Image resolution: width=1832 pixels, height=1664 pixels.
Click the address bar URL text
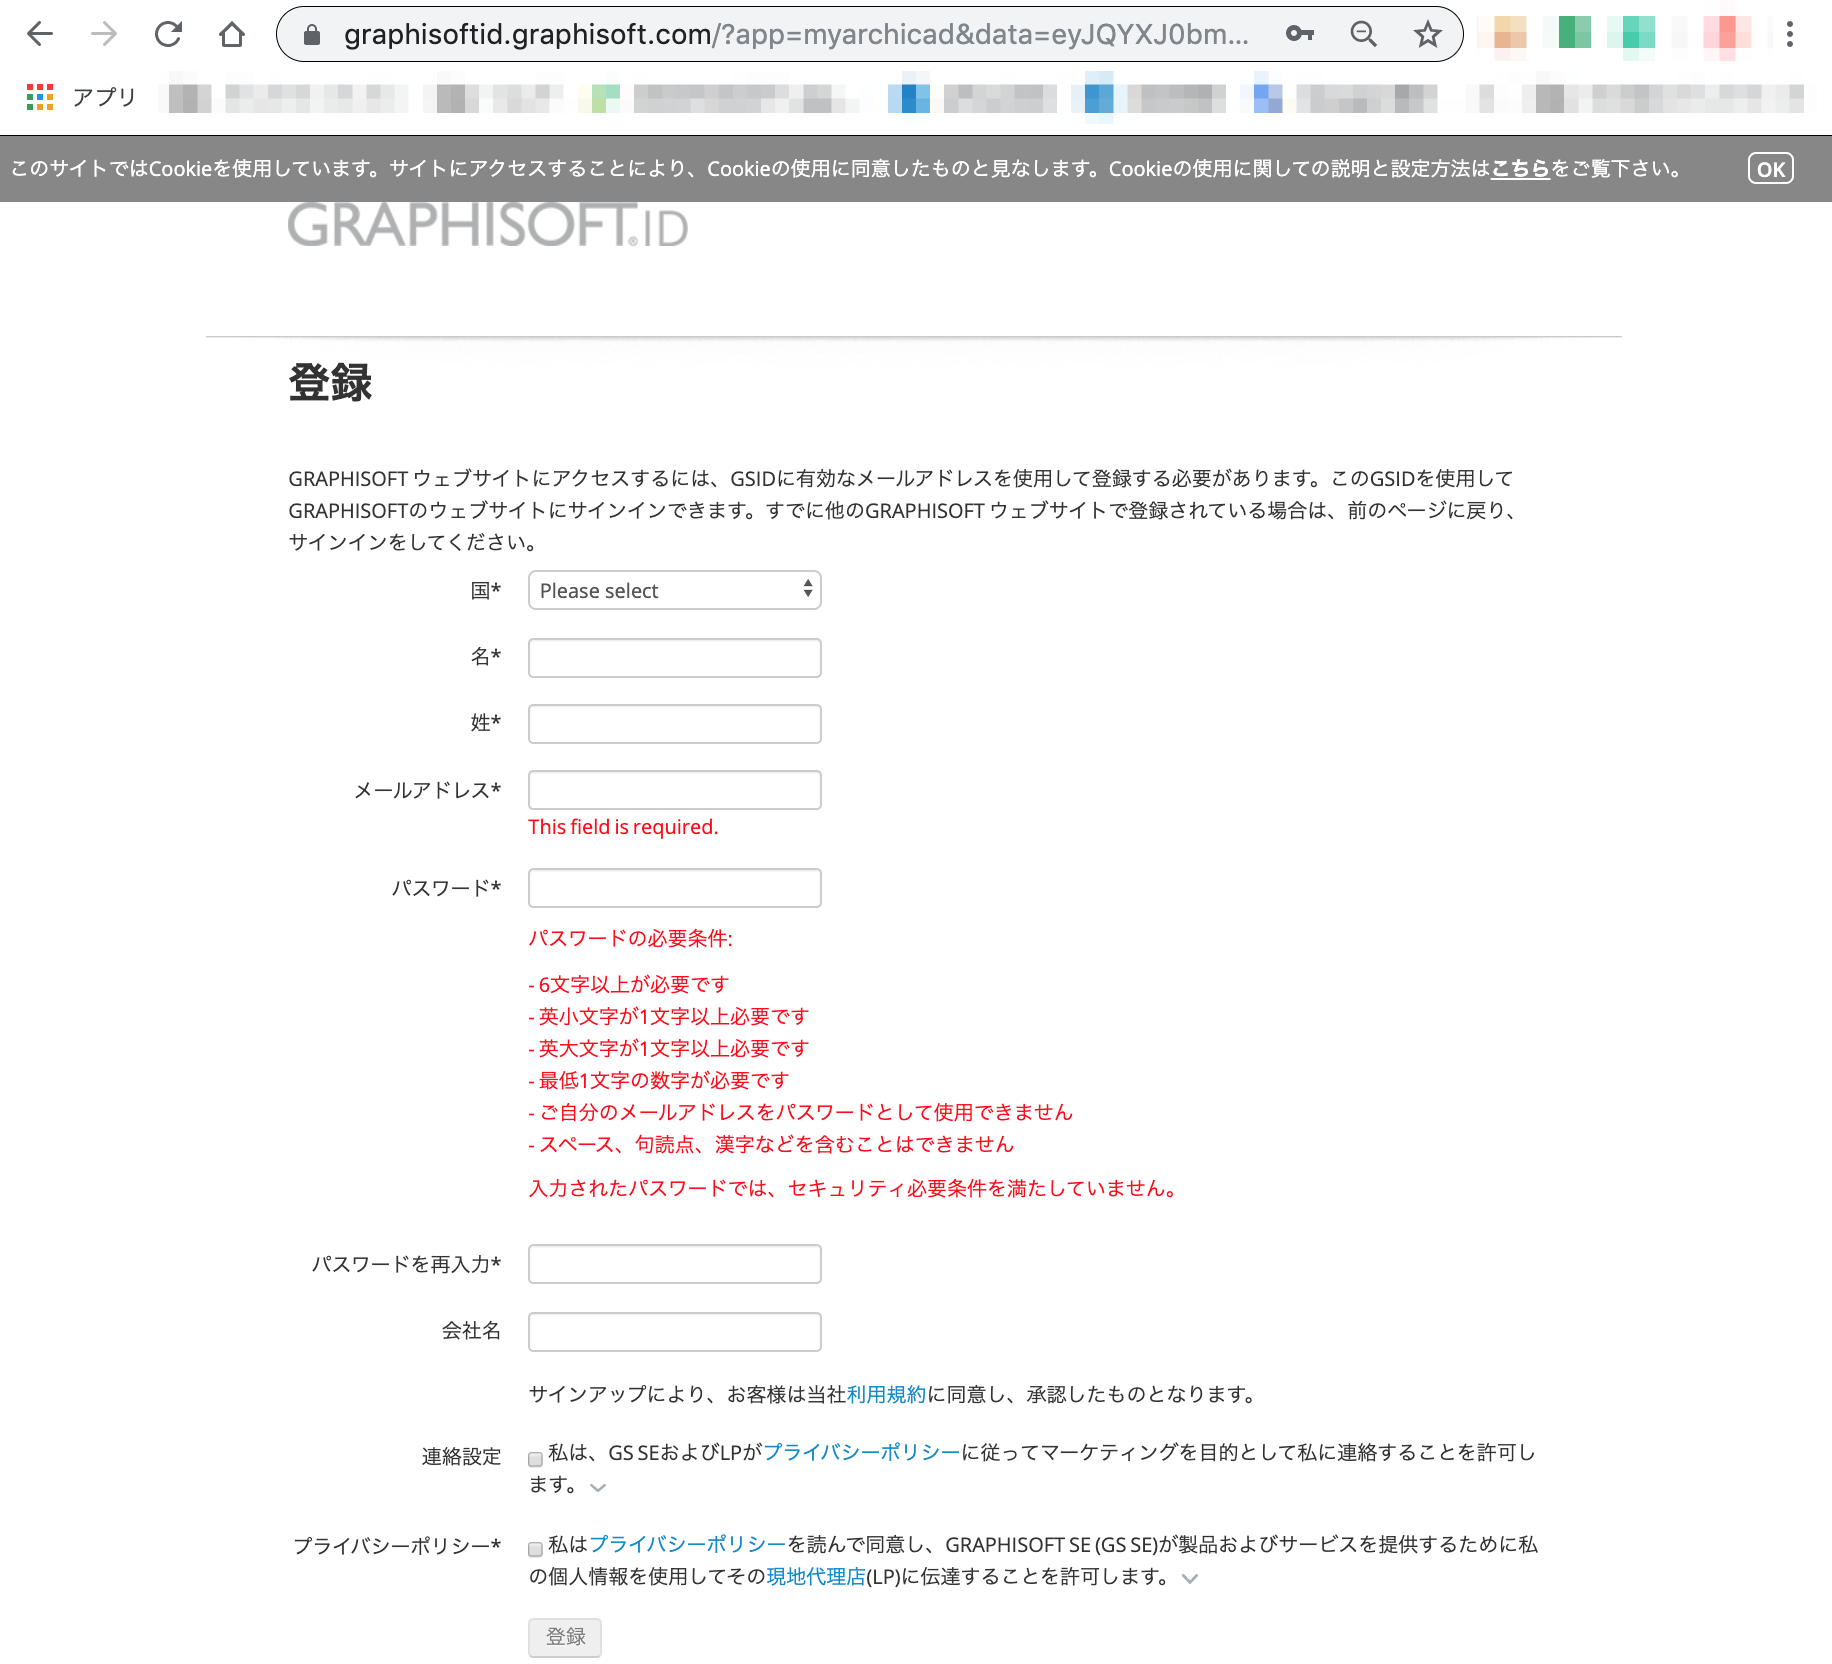coord(796,35)
